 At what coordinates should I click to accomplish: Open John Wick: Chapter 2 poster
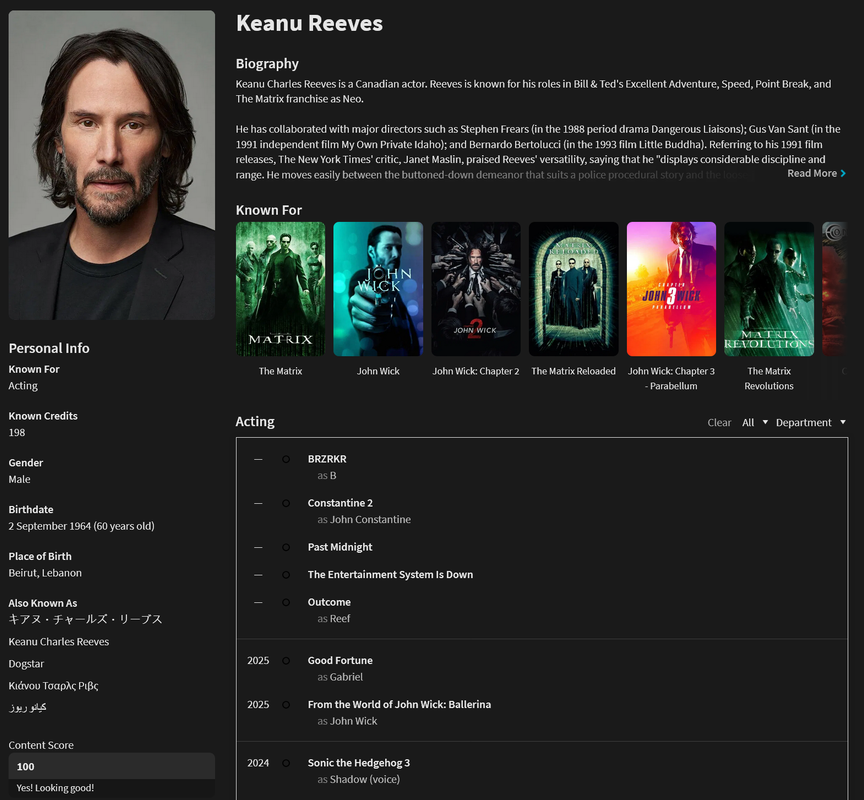pos(476,289)
